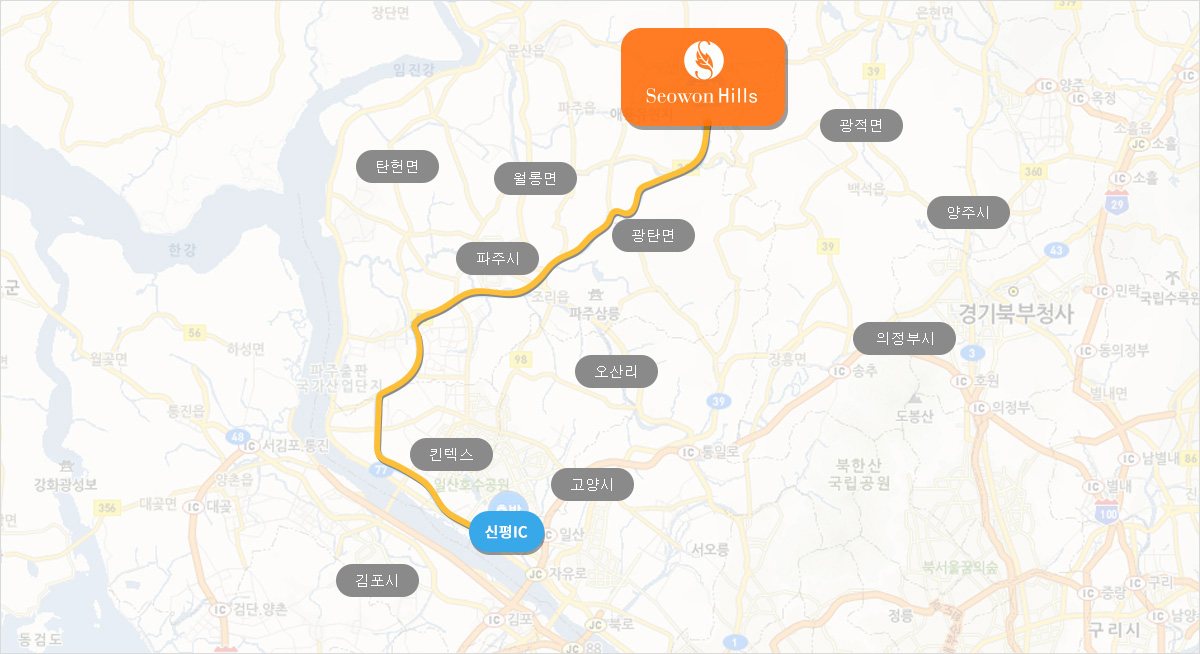The image size is (1200, 654).
Task: Click the 경기북부청사 map marker
Action: tap(1012, 291)
